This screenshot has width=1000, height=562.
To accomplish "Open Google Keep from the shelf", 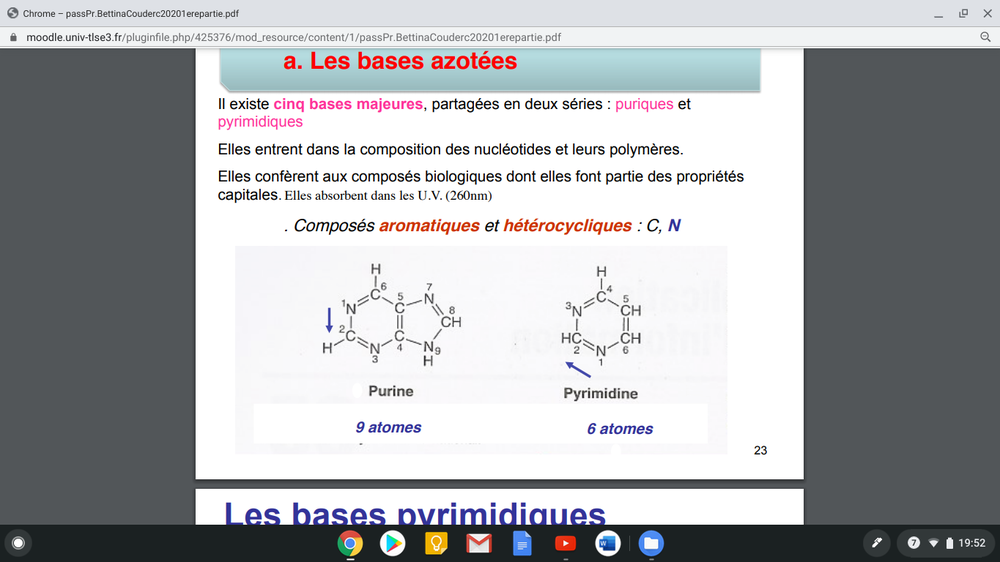I will [x=435, y=543].
